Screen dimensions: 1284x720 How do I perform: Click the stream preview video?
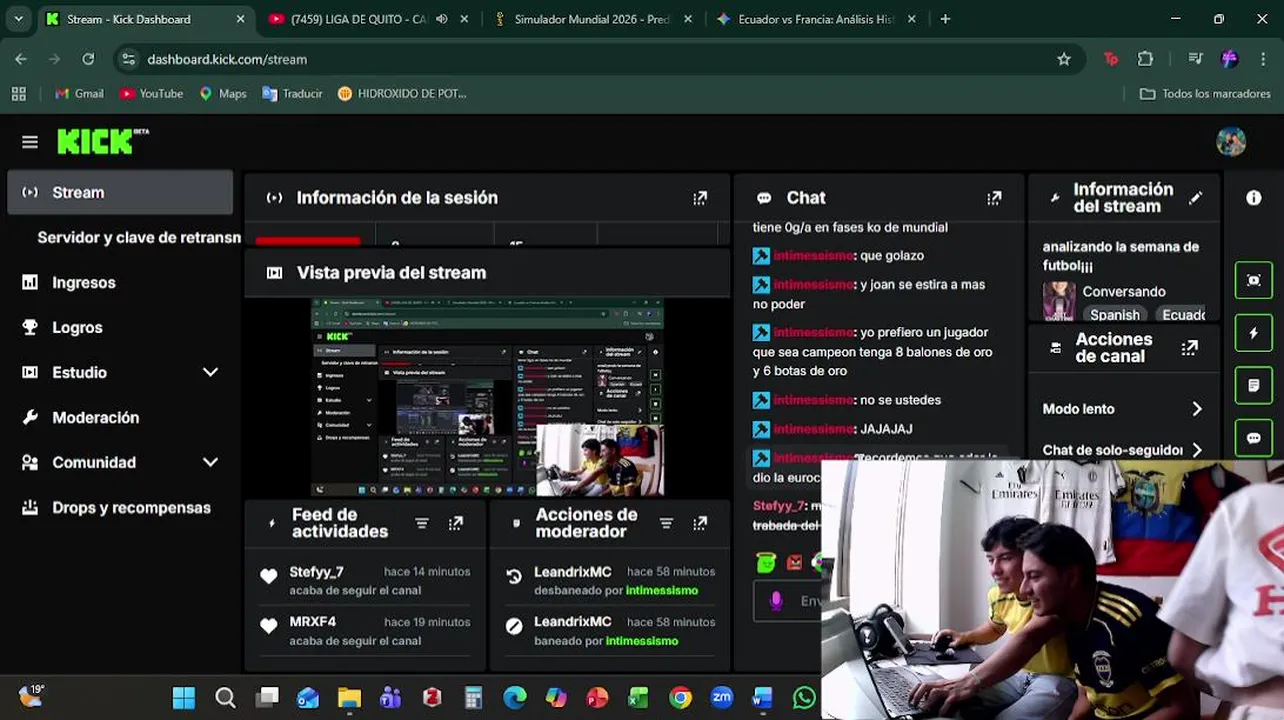487,397
